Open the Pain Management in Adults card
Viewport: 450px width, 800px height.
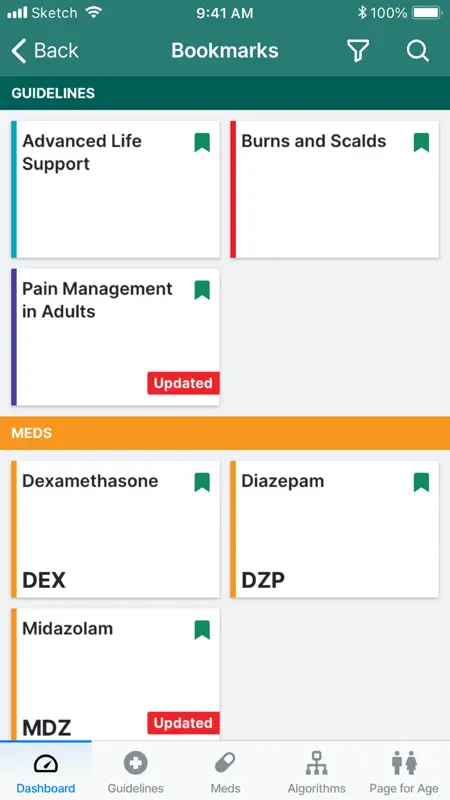point(115,337)
